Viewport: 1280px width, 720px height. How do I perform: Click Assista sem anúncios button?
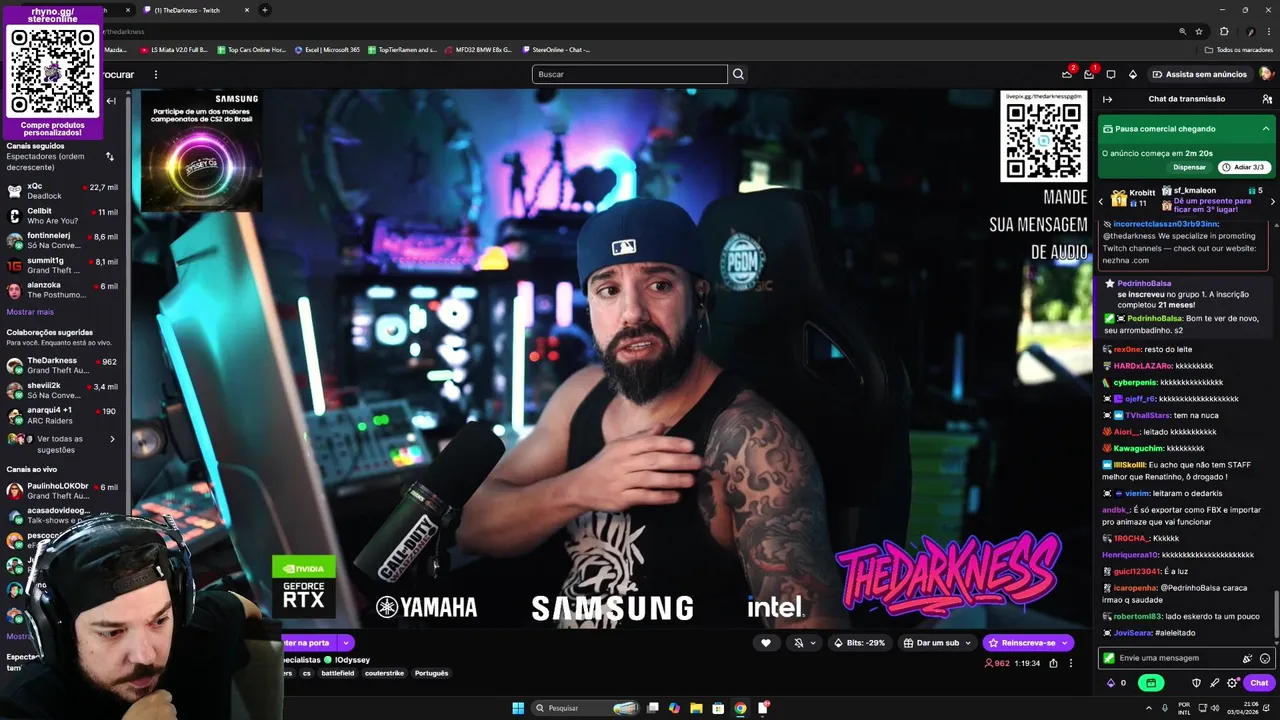[x=1199, y=74]
